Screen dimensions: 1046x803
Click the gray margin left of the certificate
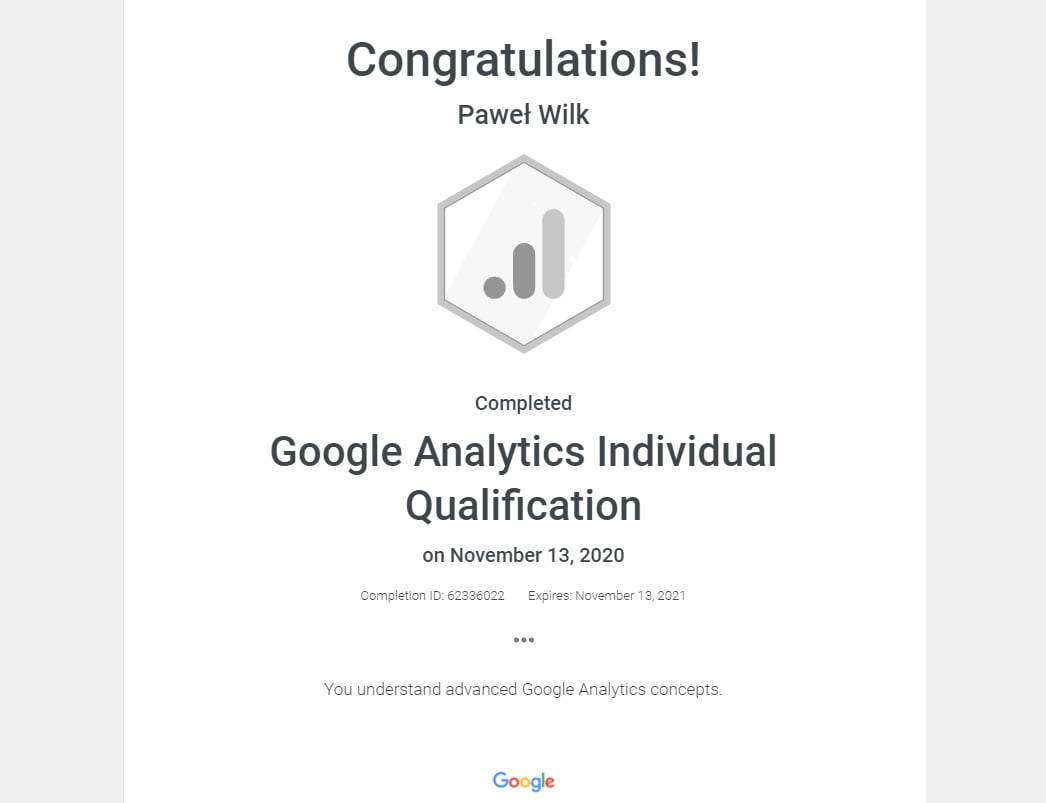point(60,400)
